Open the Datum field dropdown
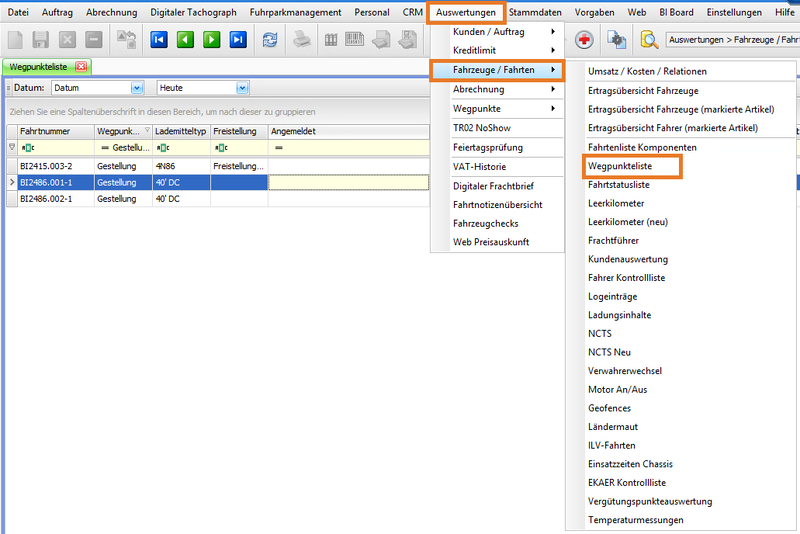Image resolution: width=800 pixels, height=534 pixels. tap(137, 88)
